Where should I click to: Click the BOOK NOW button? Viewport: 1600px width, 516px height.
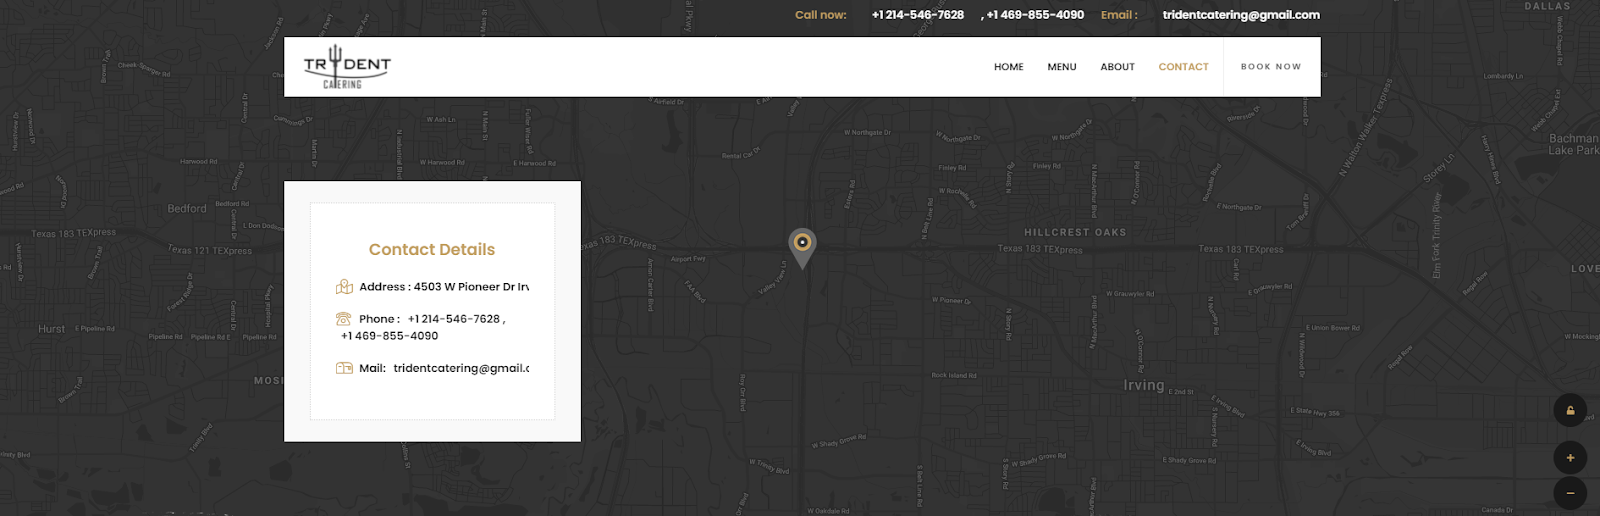coord(1271,67)
